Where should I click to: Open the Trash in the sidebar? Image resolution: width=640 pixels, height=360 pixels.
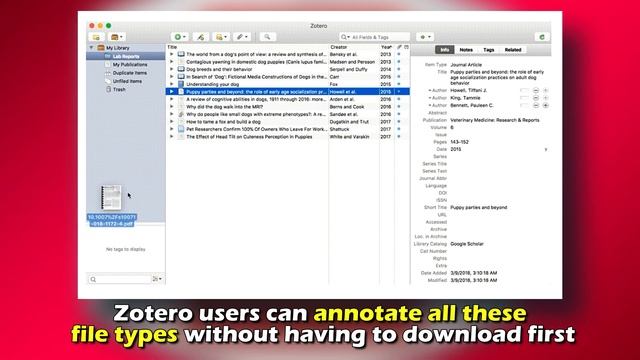(x=119, y=89)
